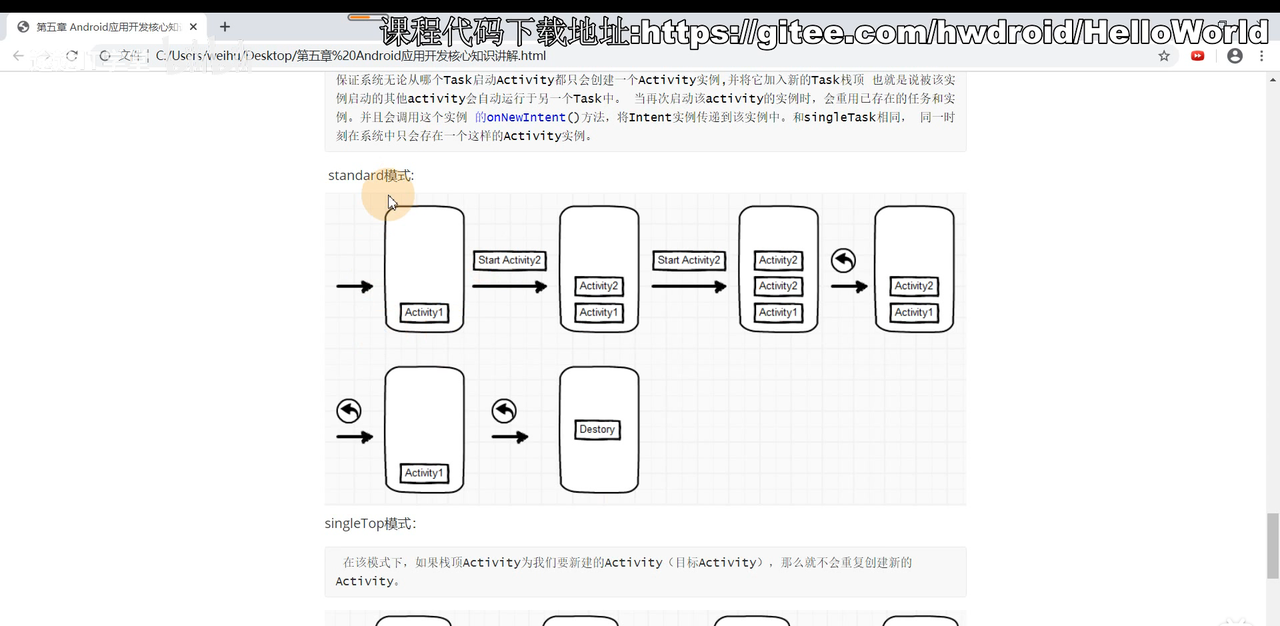Close the 第五章 Android tab
The width and height of the screenshot is (1280, 626).
point(193,27)
